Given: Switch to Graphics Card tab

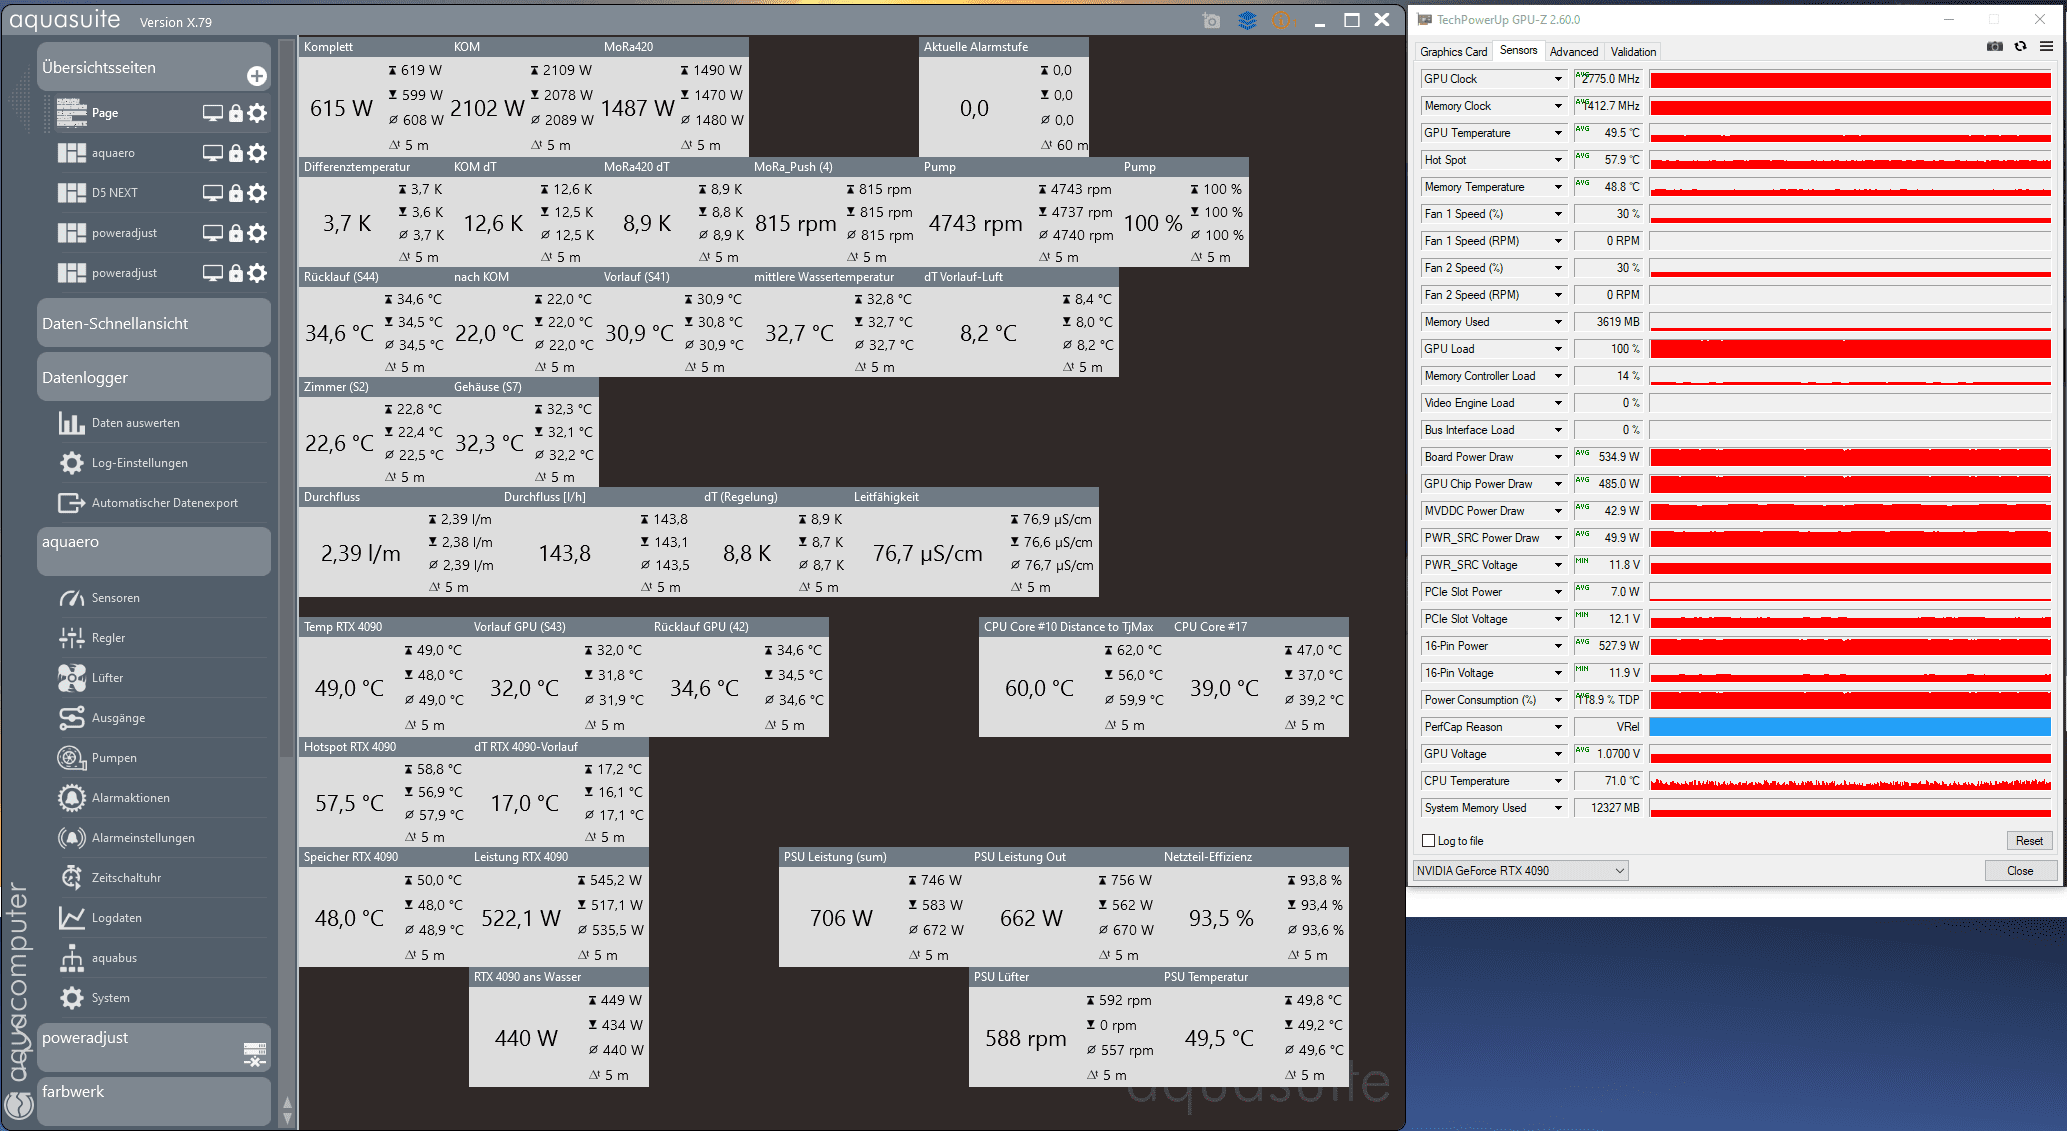Looking at the screenshot, I should (x=1453, y=52).
